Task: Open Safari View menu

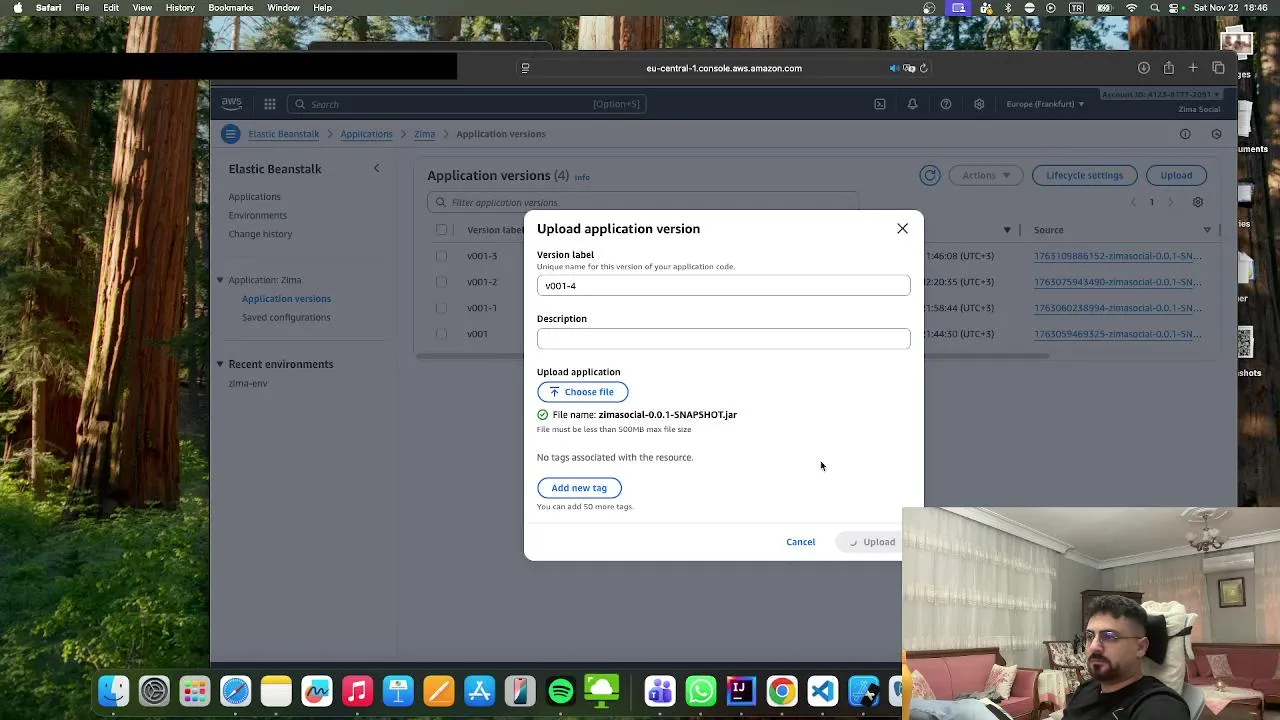Action: click(142, 8)
